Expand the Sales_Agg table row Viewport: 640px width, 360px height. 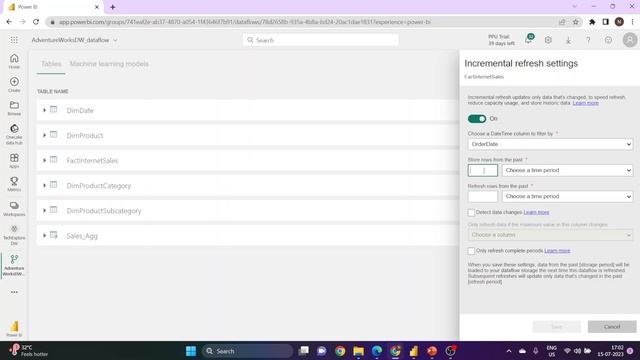(44, 236)
